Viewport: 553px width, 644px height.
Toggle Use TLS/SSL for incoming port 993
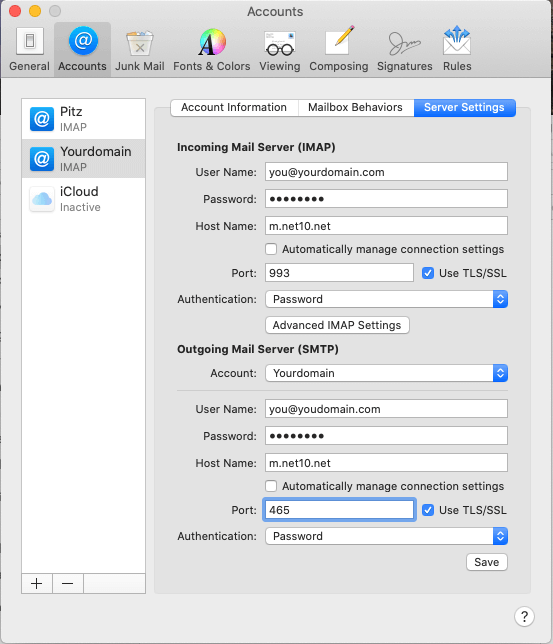pyautogui.click(x=428, y=273)
